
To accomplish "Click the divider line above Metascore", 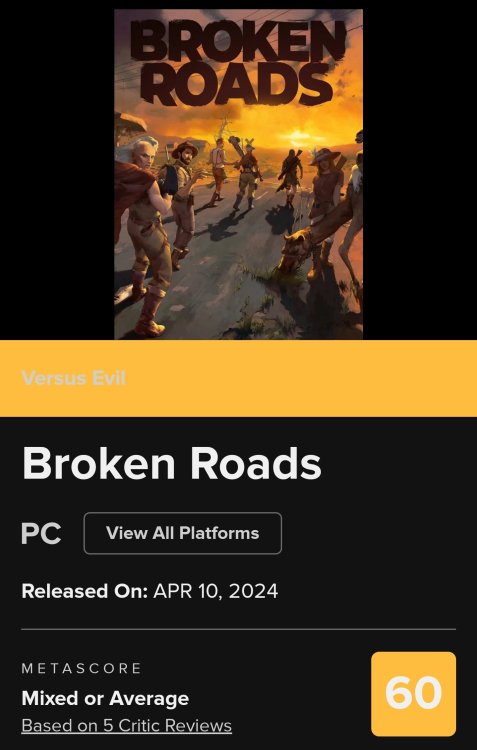I will (x=238, y=629).
